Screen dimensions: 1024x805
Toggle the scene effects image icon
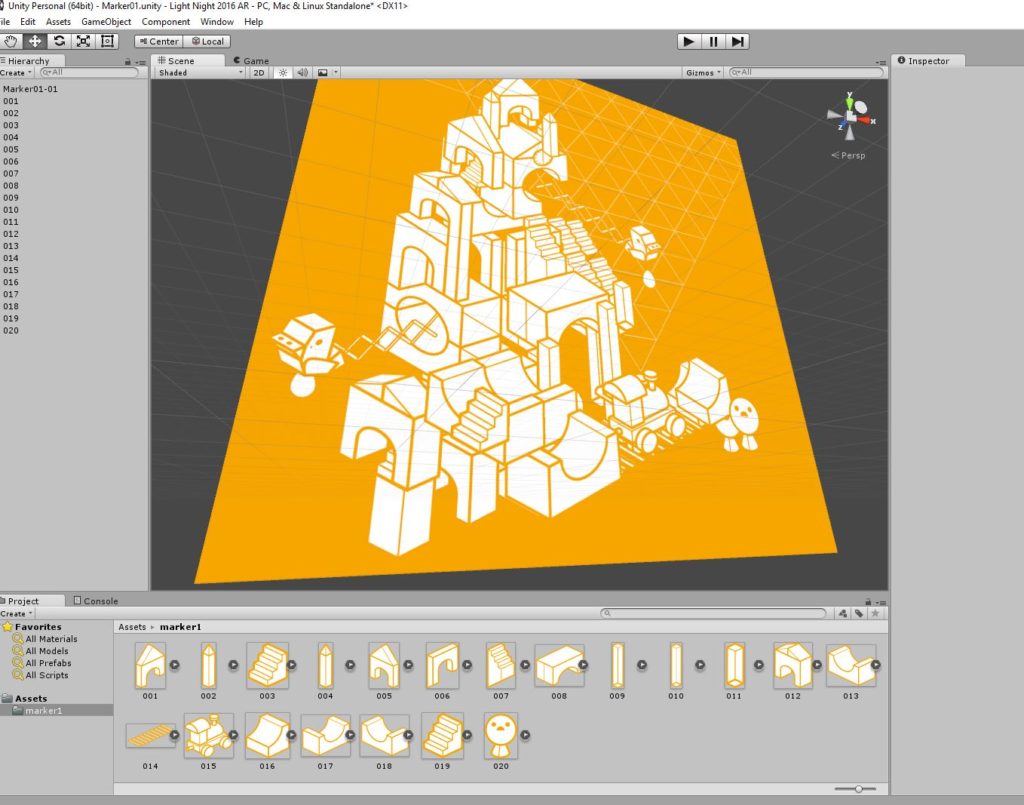323,72
